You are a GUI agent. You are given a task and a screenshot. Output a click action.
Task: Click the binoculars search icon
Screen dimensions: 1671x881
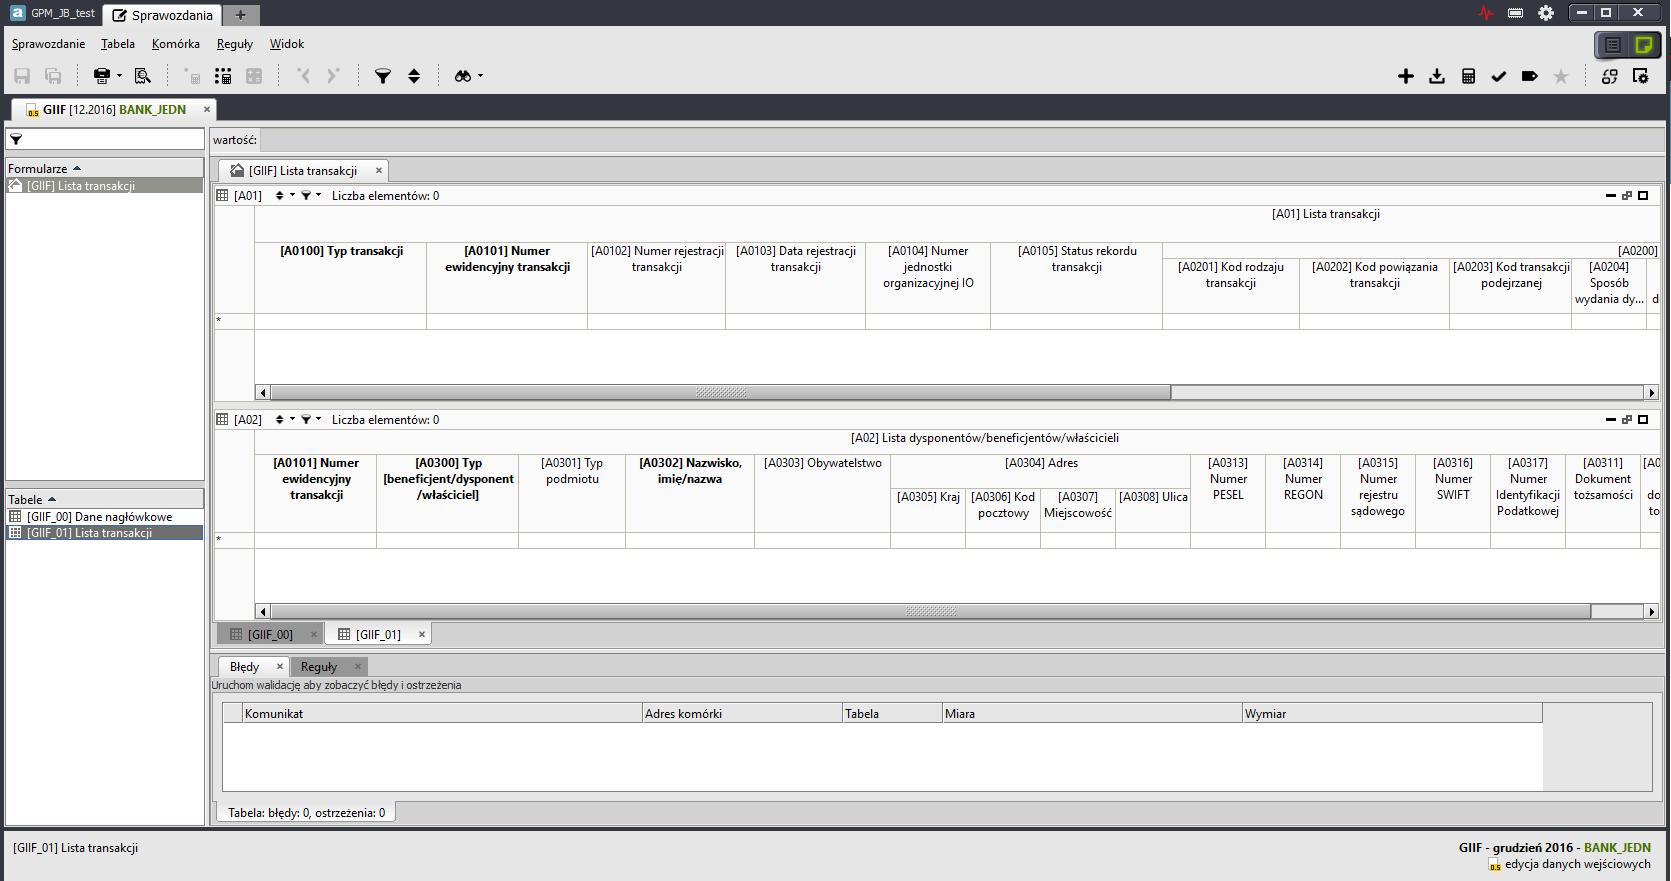coord(463,76)
